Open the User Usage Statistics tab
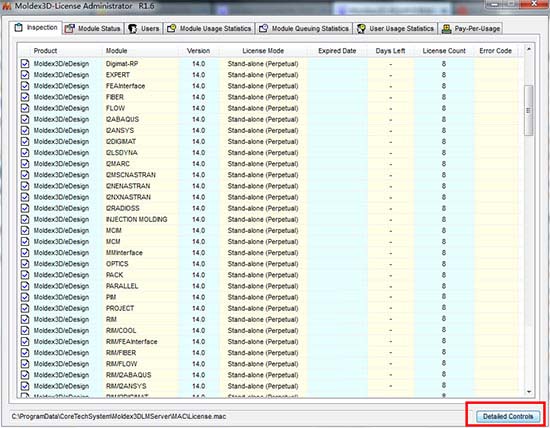 point(395,28)
